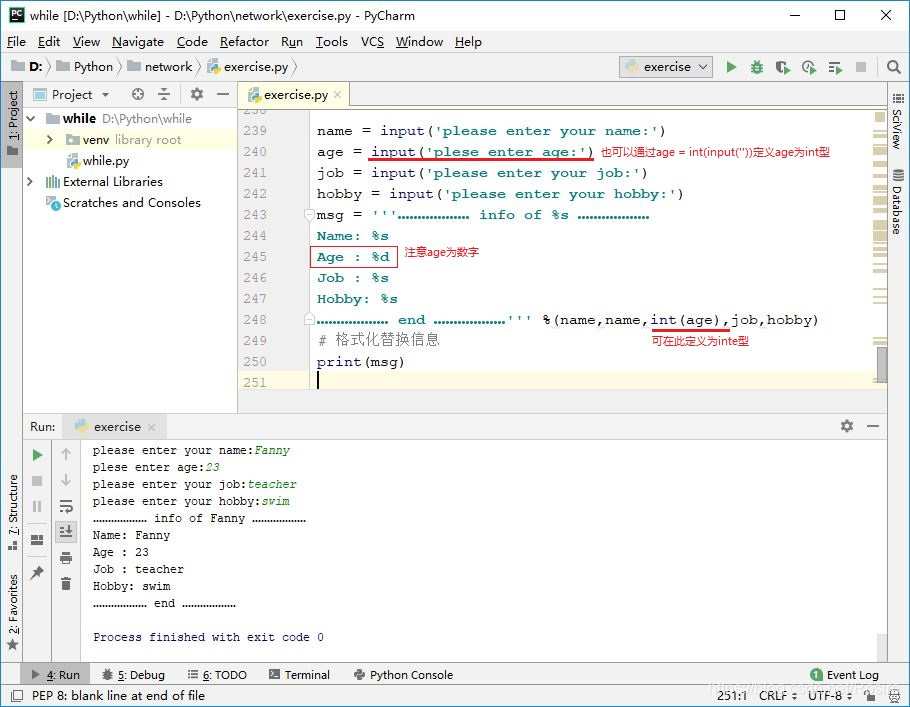Open Project panel settings gear

pyautogui.click(x=197, y=94)
